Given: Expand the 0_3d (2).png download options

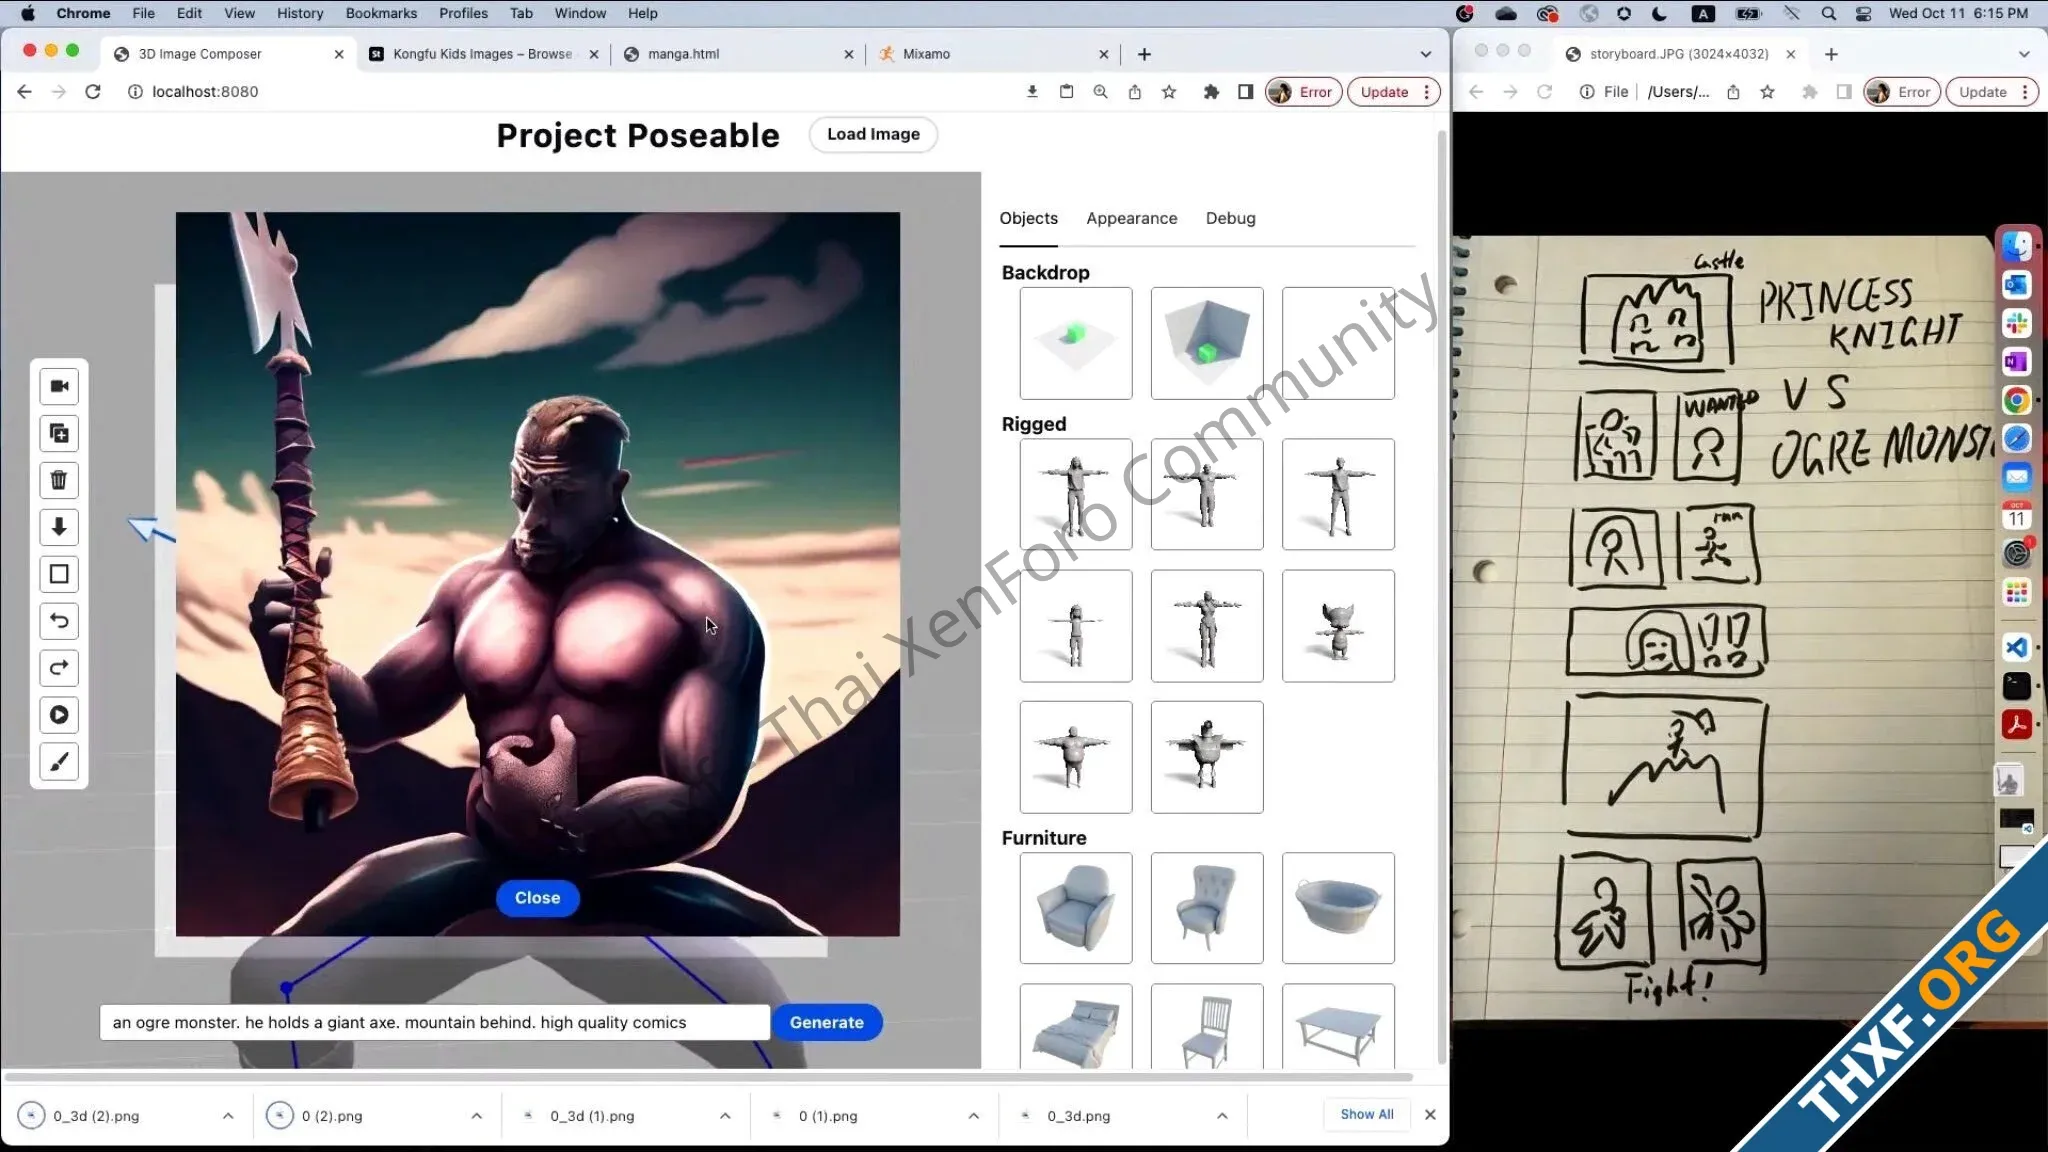Looking at the screenshot, I should 228,1116.
